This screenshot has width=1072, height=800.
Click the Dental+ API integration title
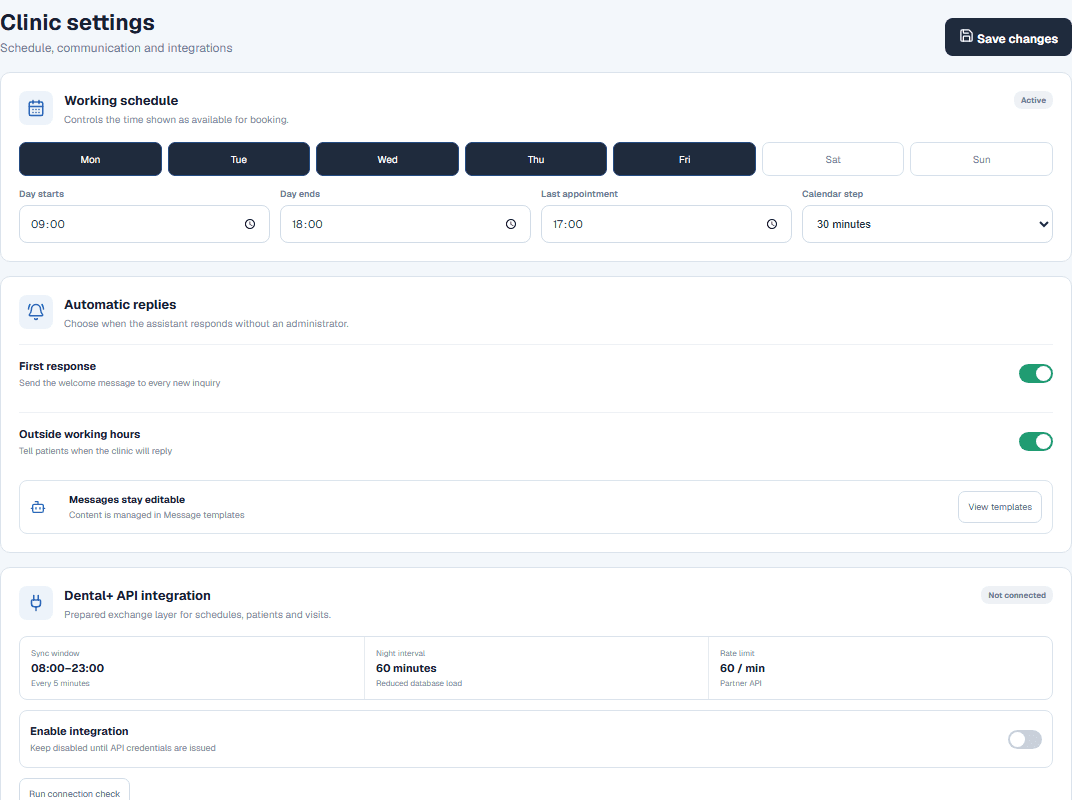[x=137, y=596]
